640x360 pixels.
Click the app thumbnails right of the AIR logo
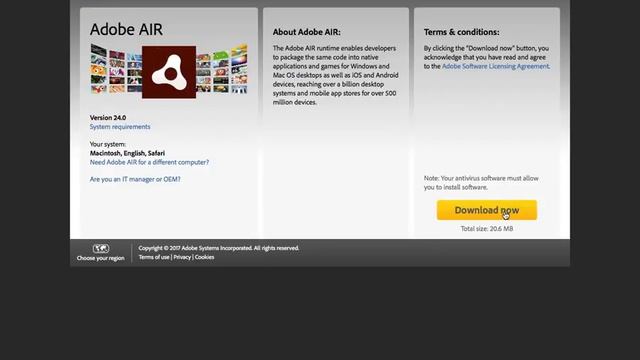click(x=222, y=69)
